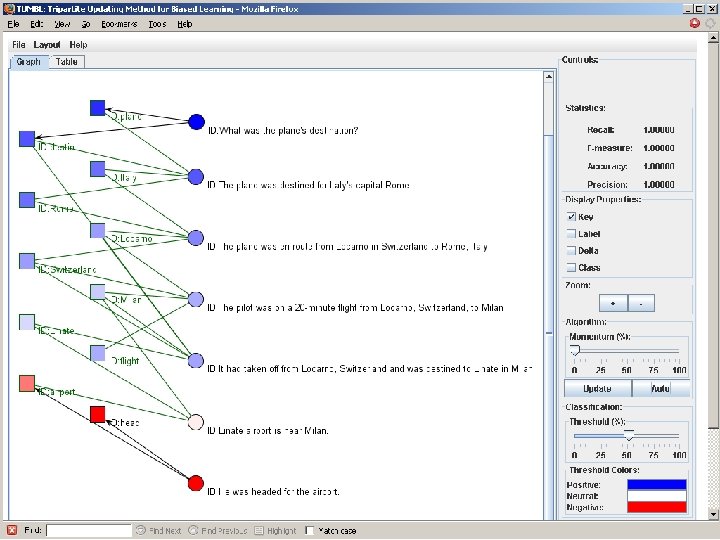Enable the Label display checkbox
Viewport: 720px width, 540px height.
(x=571, y=233)
